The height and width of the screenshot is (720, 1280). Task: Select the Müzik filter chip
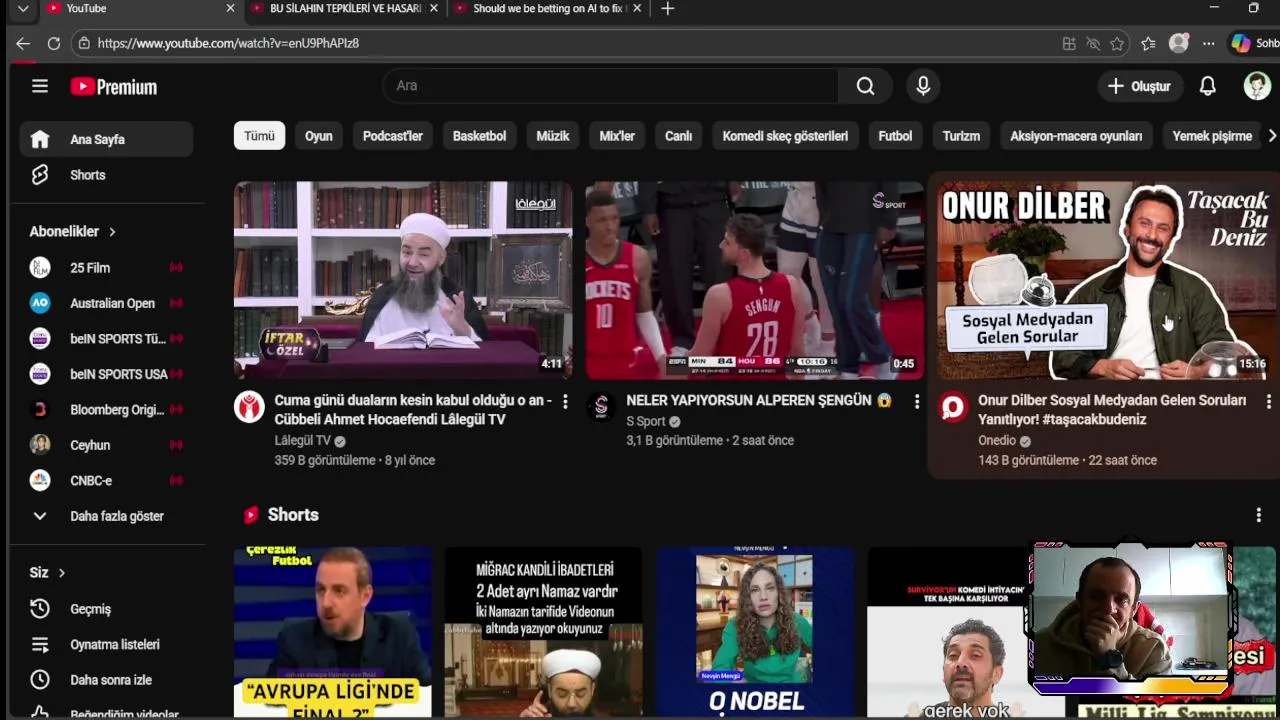point(553,136)
